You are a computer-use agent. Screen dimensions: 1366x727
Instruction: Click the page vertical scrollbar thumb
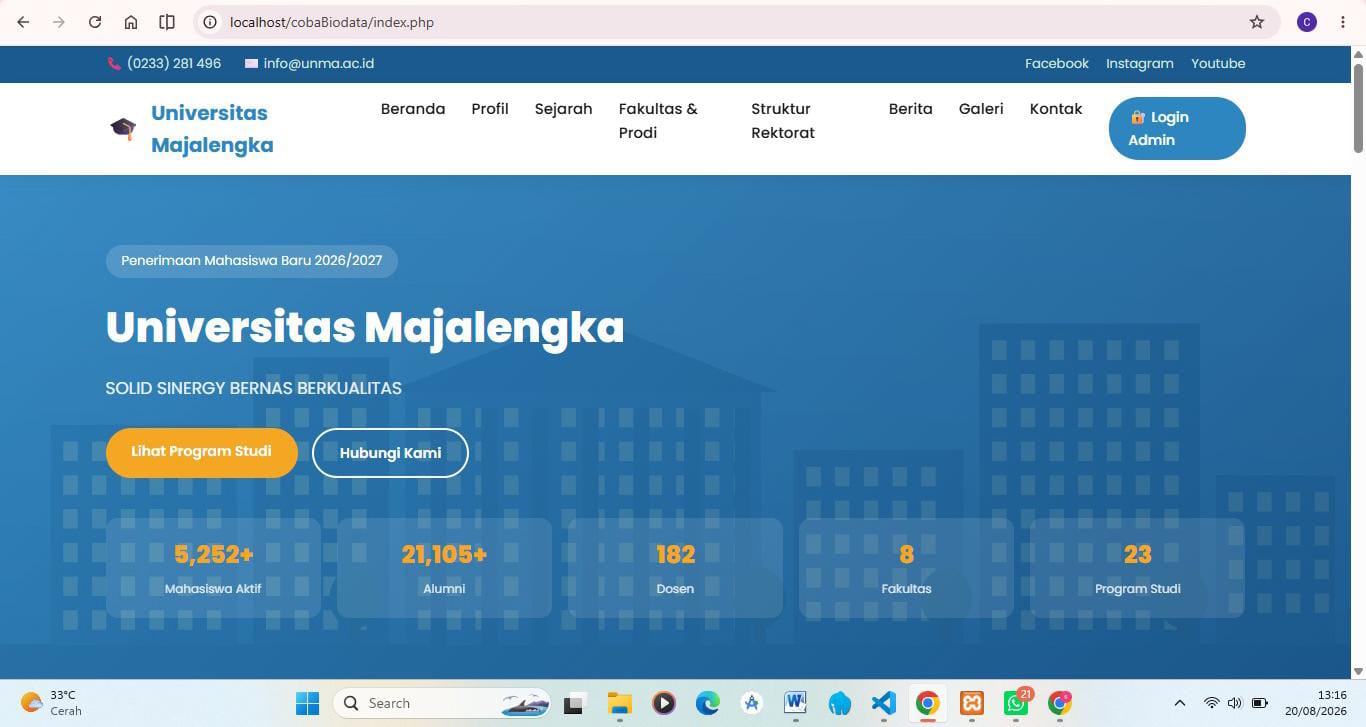point(1358,108)
